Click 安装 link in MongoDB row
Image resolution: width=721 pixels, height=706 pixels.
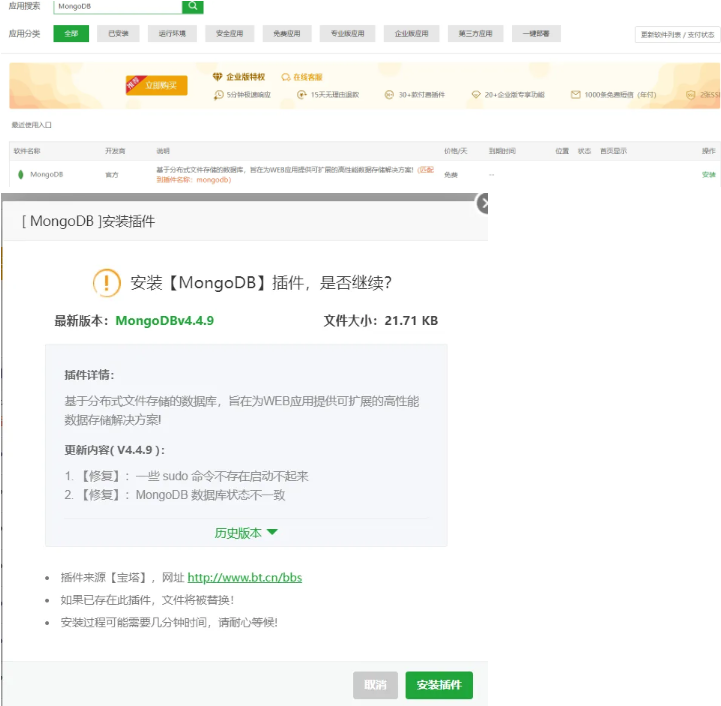coord(709,175)
